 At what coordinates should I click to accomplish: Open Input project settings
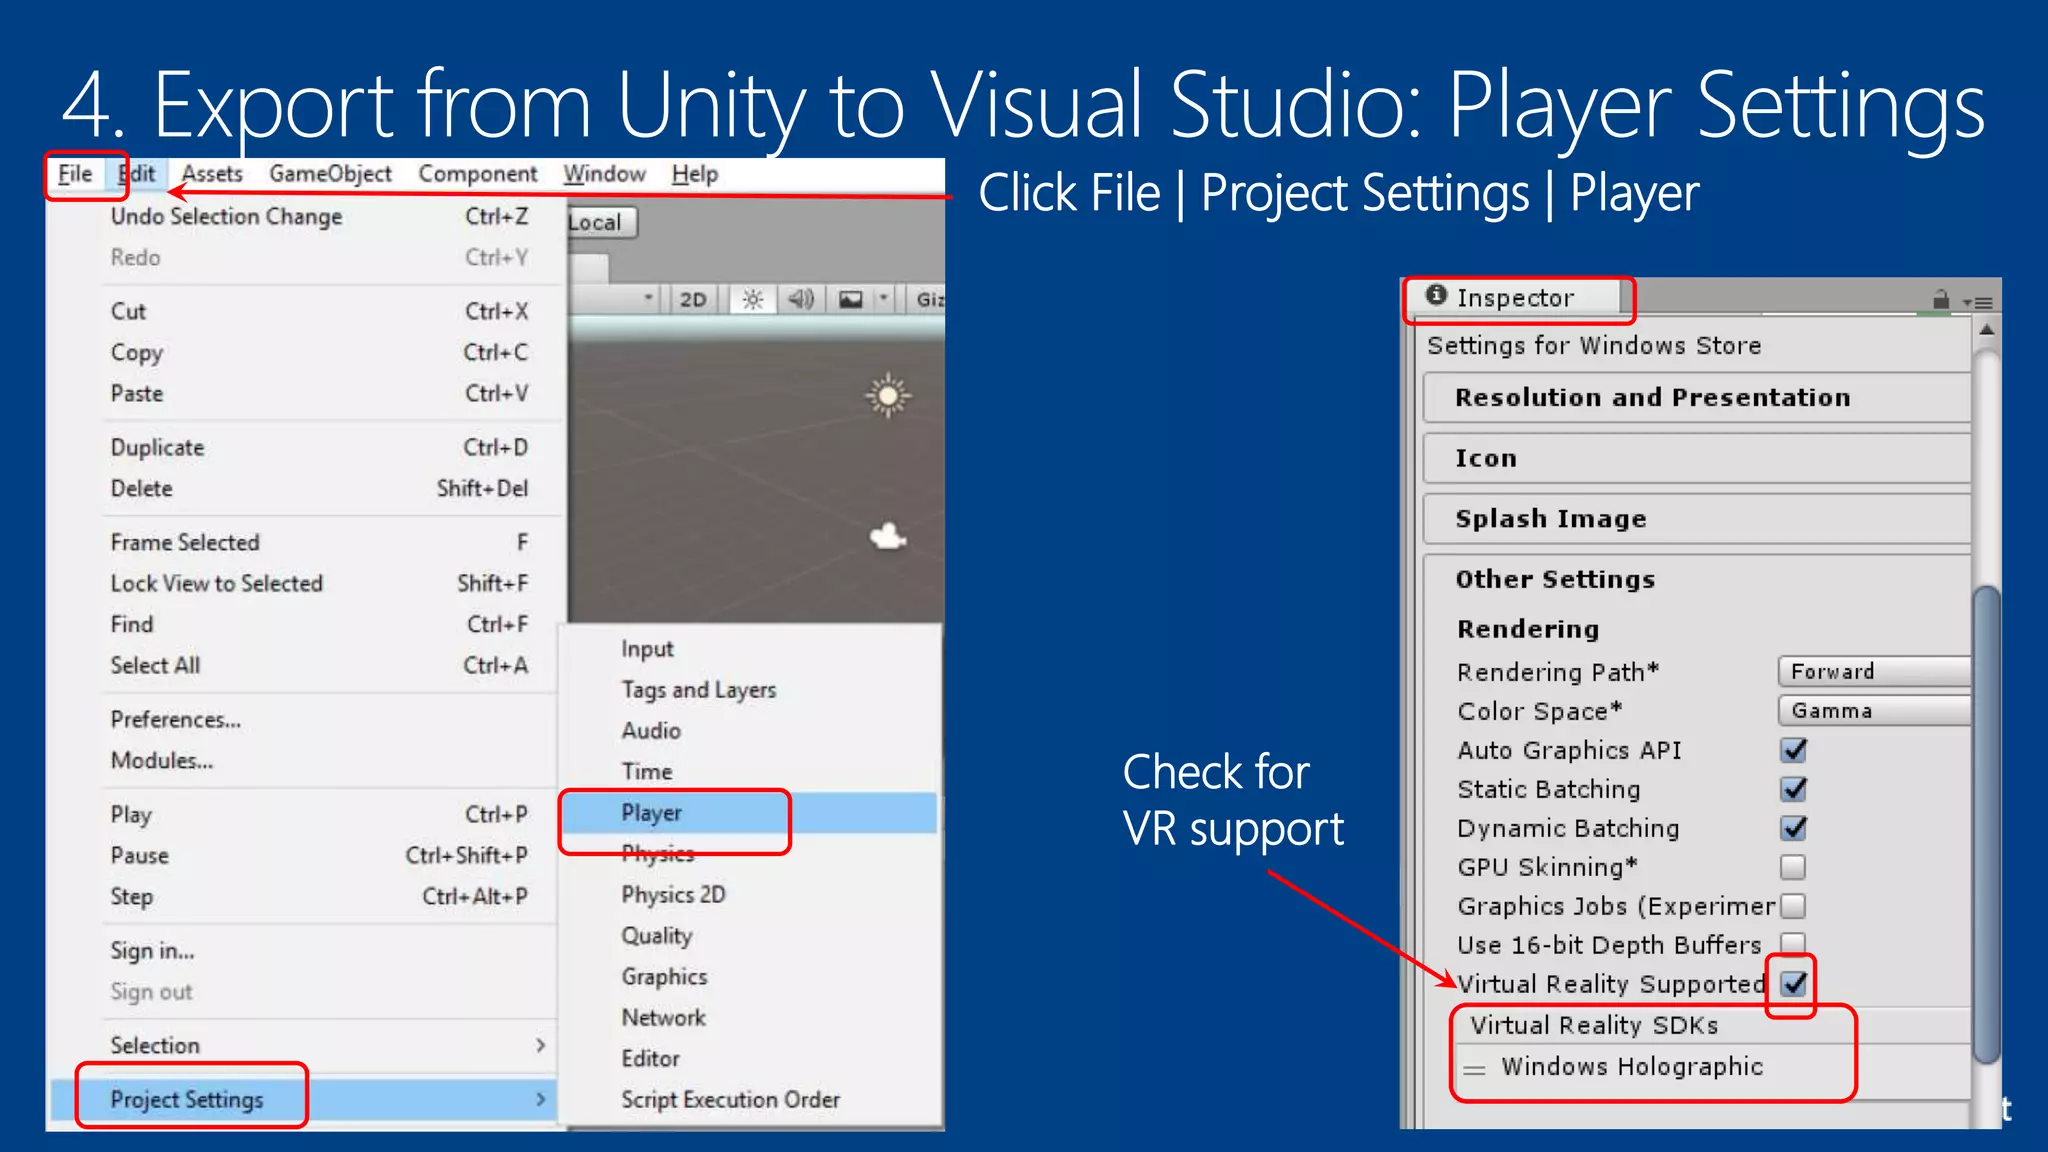tap(750, 649)
